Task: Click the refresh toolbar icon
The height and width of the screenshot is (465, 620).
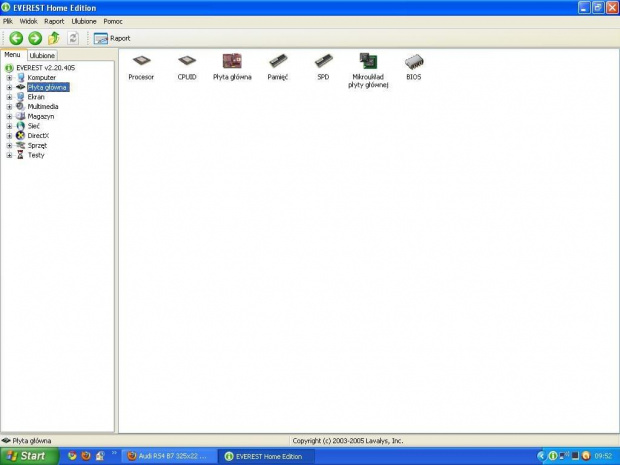Action: coord(73,38)
